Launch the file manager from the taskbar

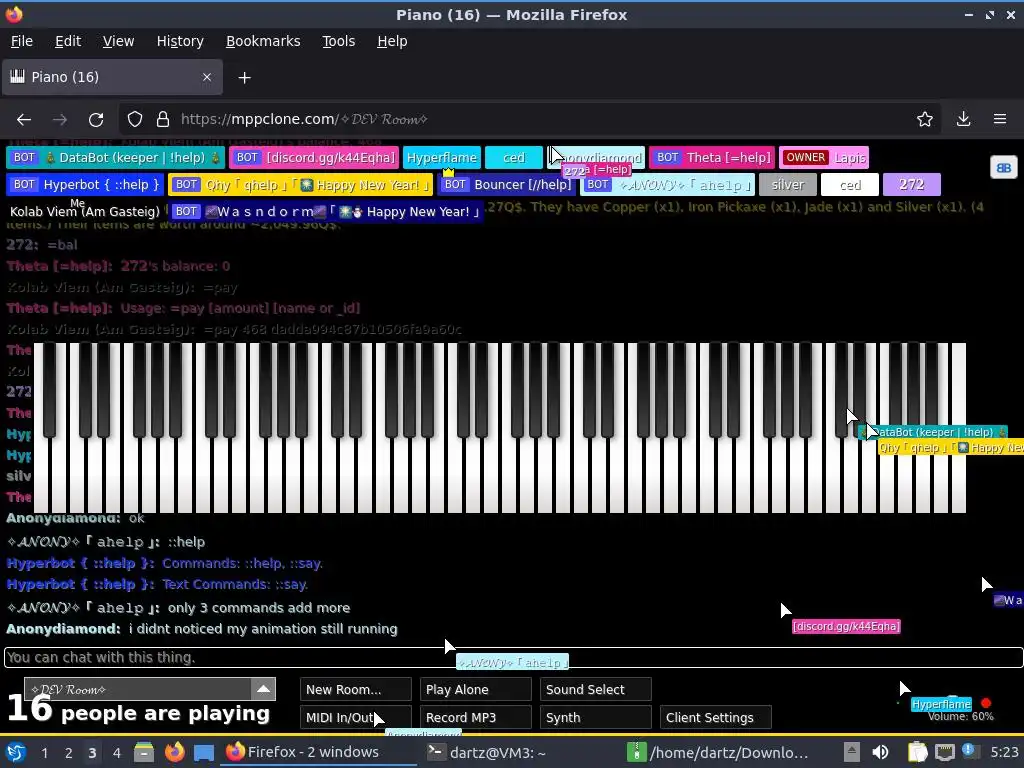coord(144,752)
